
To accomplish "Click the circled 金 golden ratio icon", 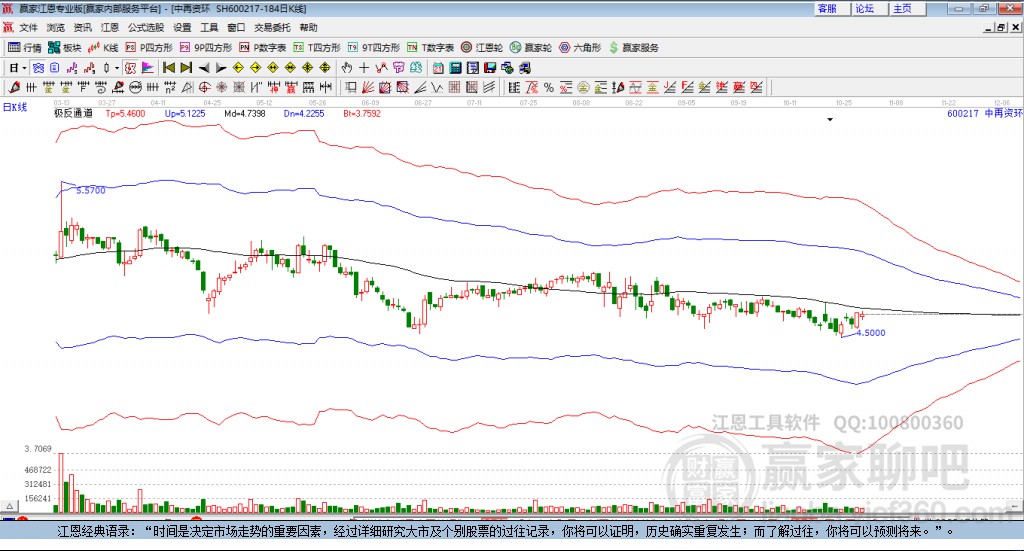I will pyautogui.click(x=583, y=87).
